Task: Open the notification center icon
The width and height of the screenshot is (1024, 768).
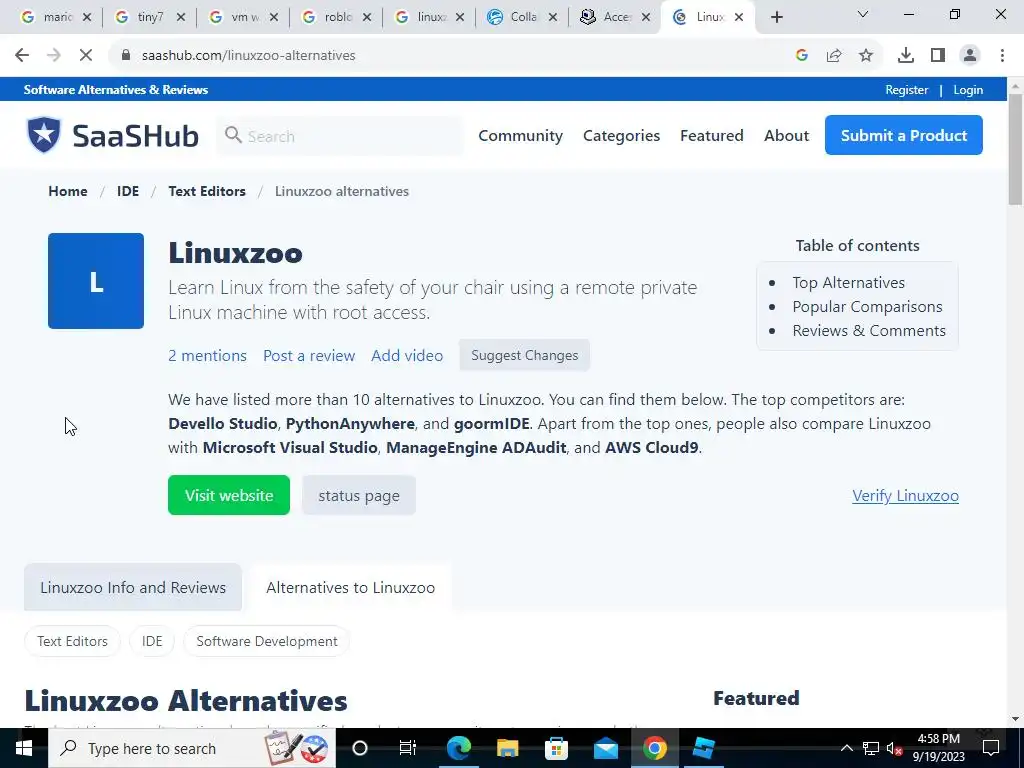Action: pos(991,748)
